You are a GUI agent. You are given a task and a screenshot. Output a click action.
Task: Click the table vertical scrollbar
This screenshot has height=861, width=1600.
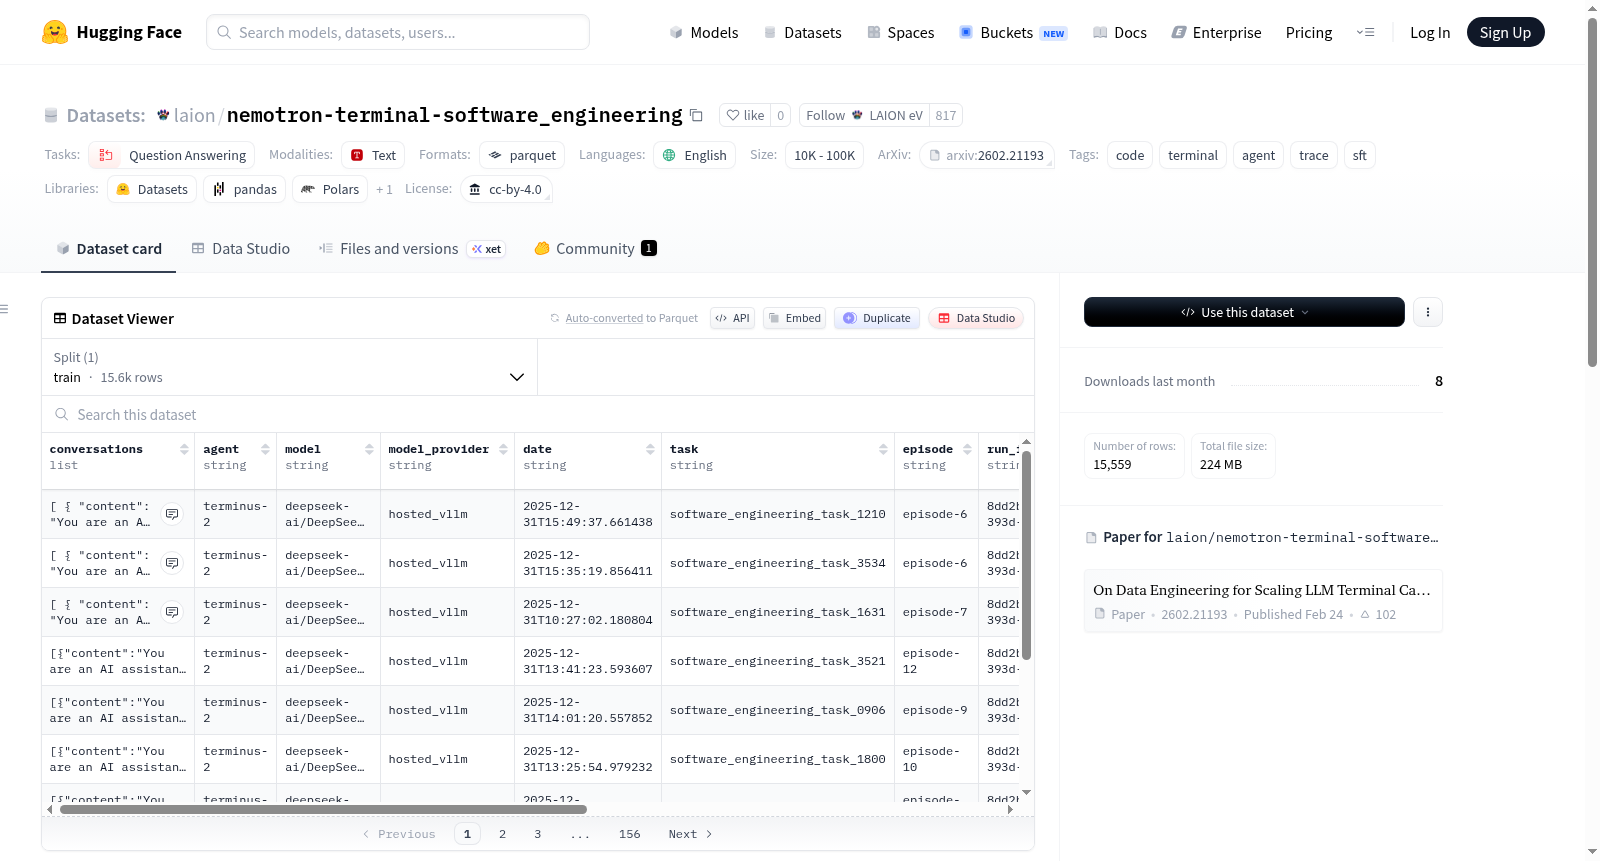pos(1026,555)
